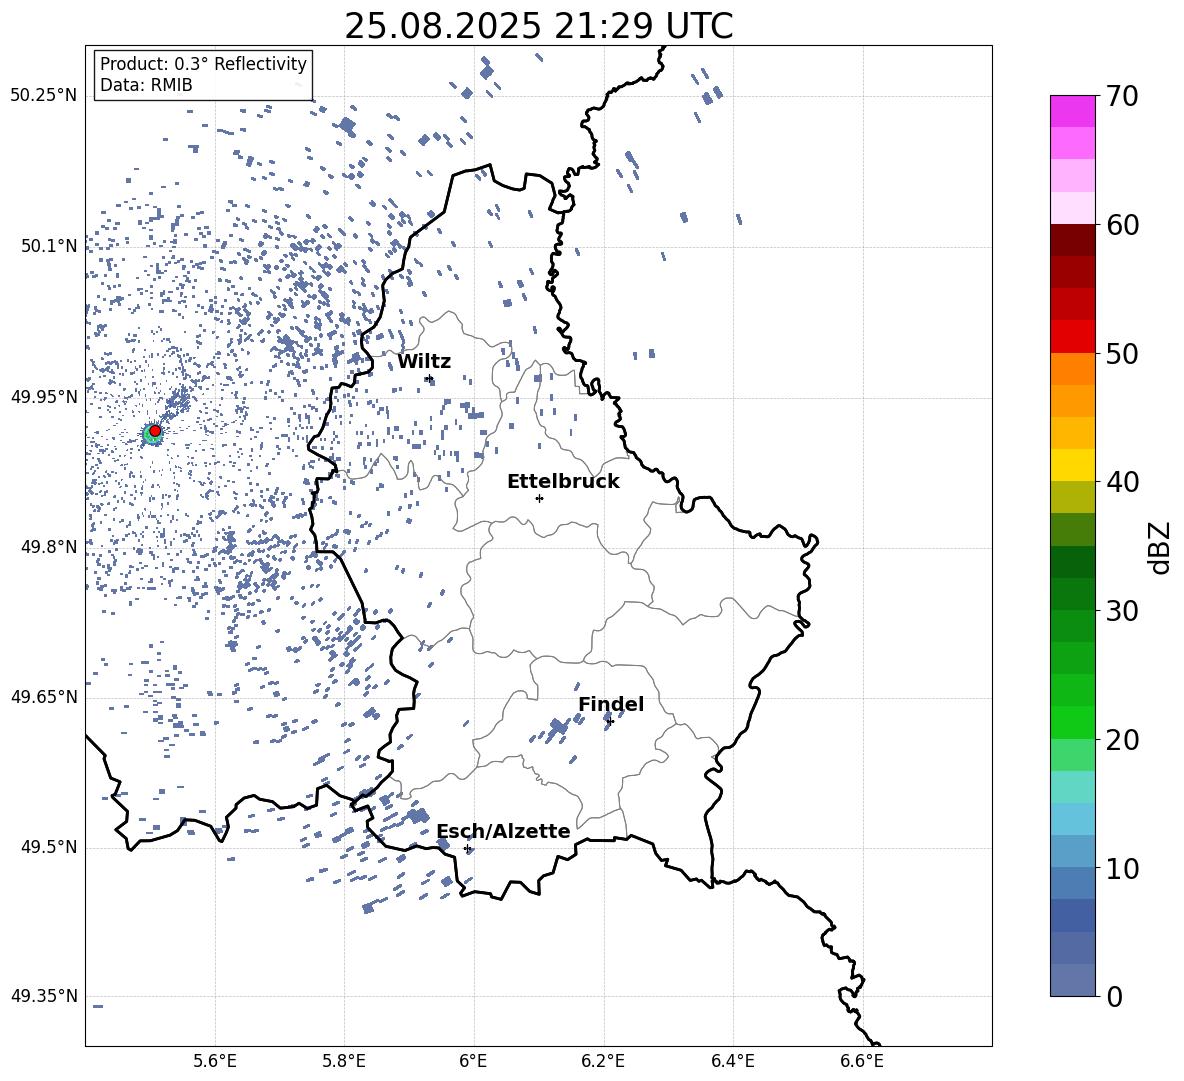Image resolution: width=1184 pixels, height=1081 pixels.
Task: Click the longitude label 6.4°E
Action: [732, 1061]
